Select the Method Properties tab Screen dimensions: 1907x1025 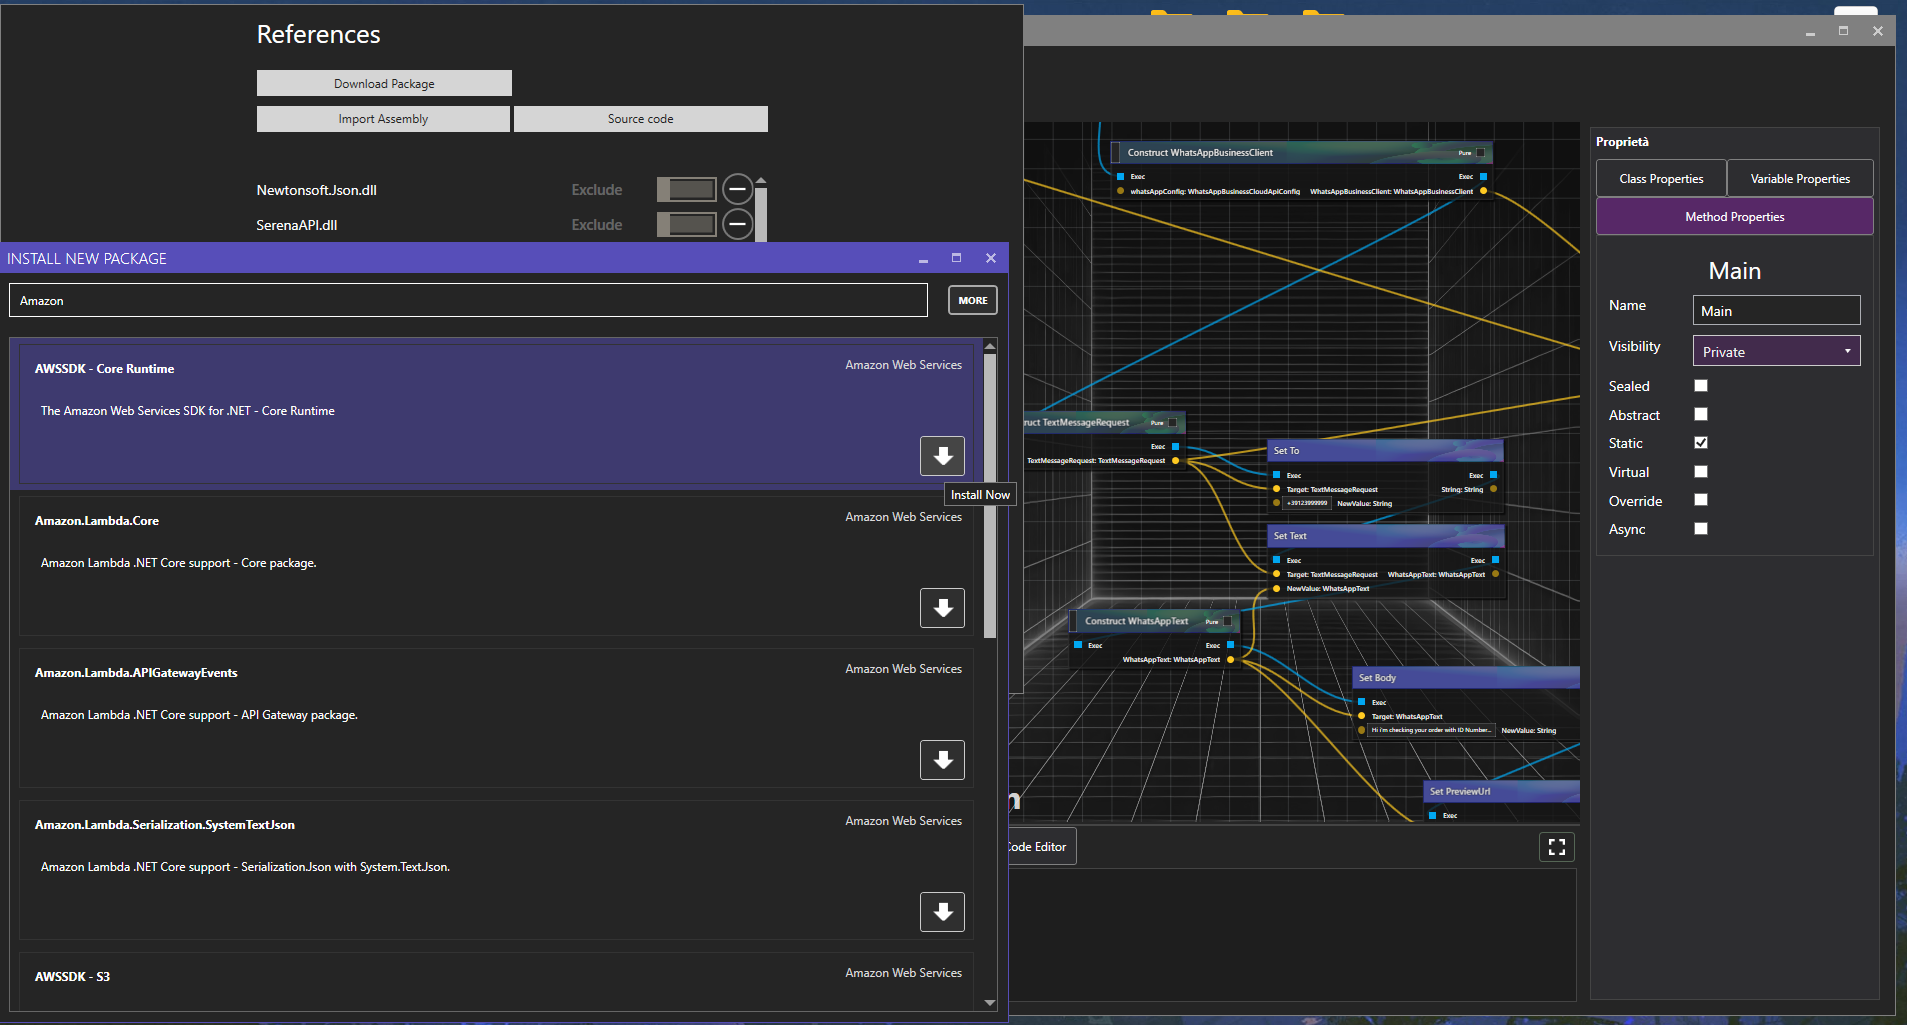pyautogui.click(x=1734, y=217)
